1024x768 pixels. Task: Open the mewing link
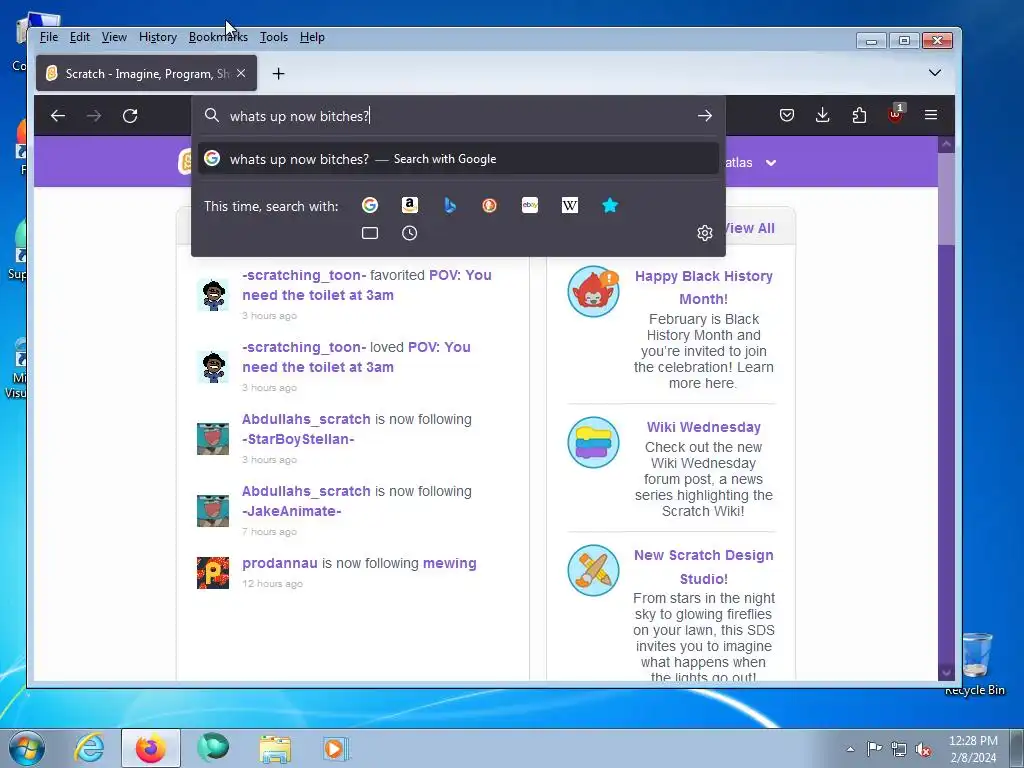click(449, 563)
